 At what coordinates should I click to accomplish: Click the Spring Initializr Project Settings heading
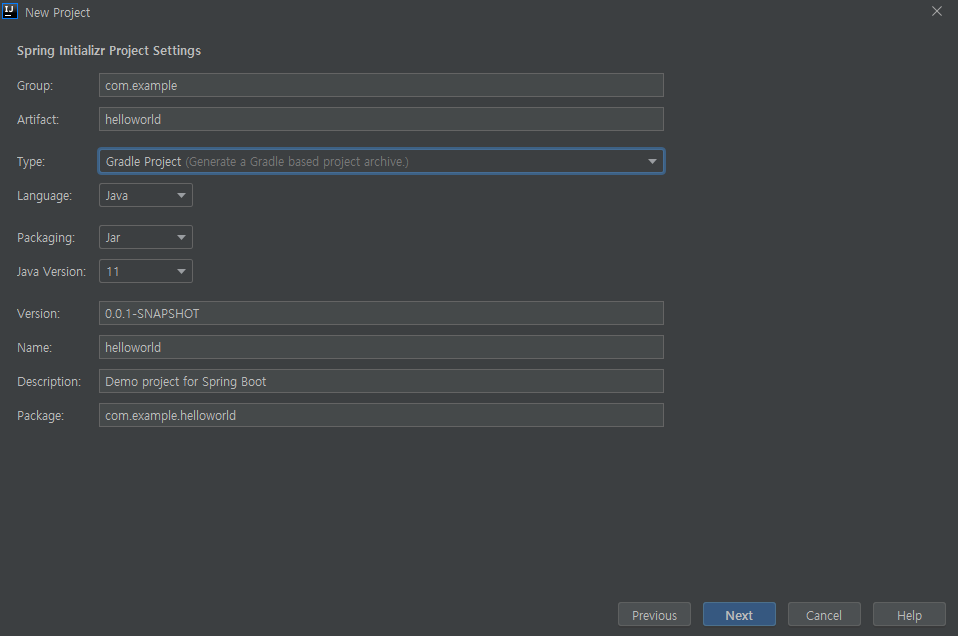pos(109,51)
